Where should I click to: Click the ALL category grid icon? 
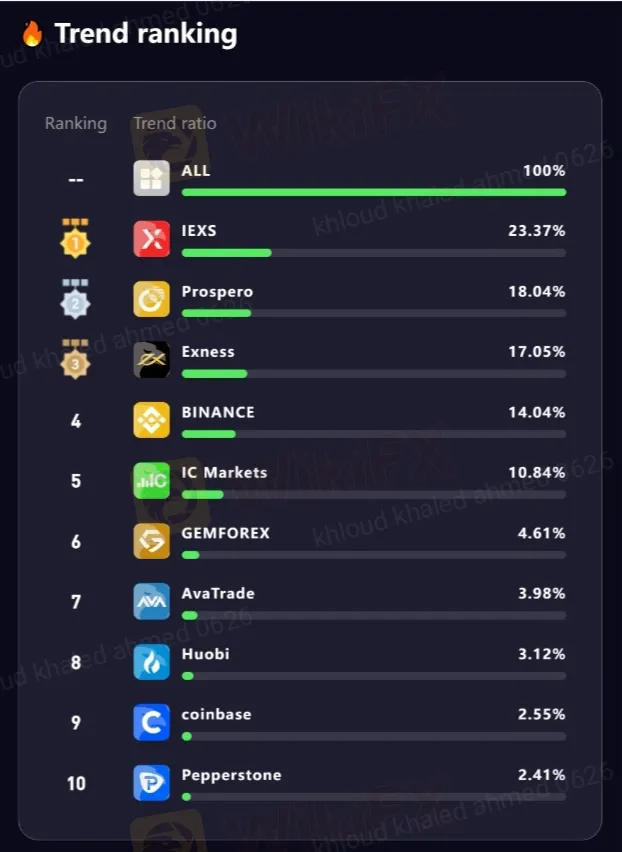[151, 178]
